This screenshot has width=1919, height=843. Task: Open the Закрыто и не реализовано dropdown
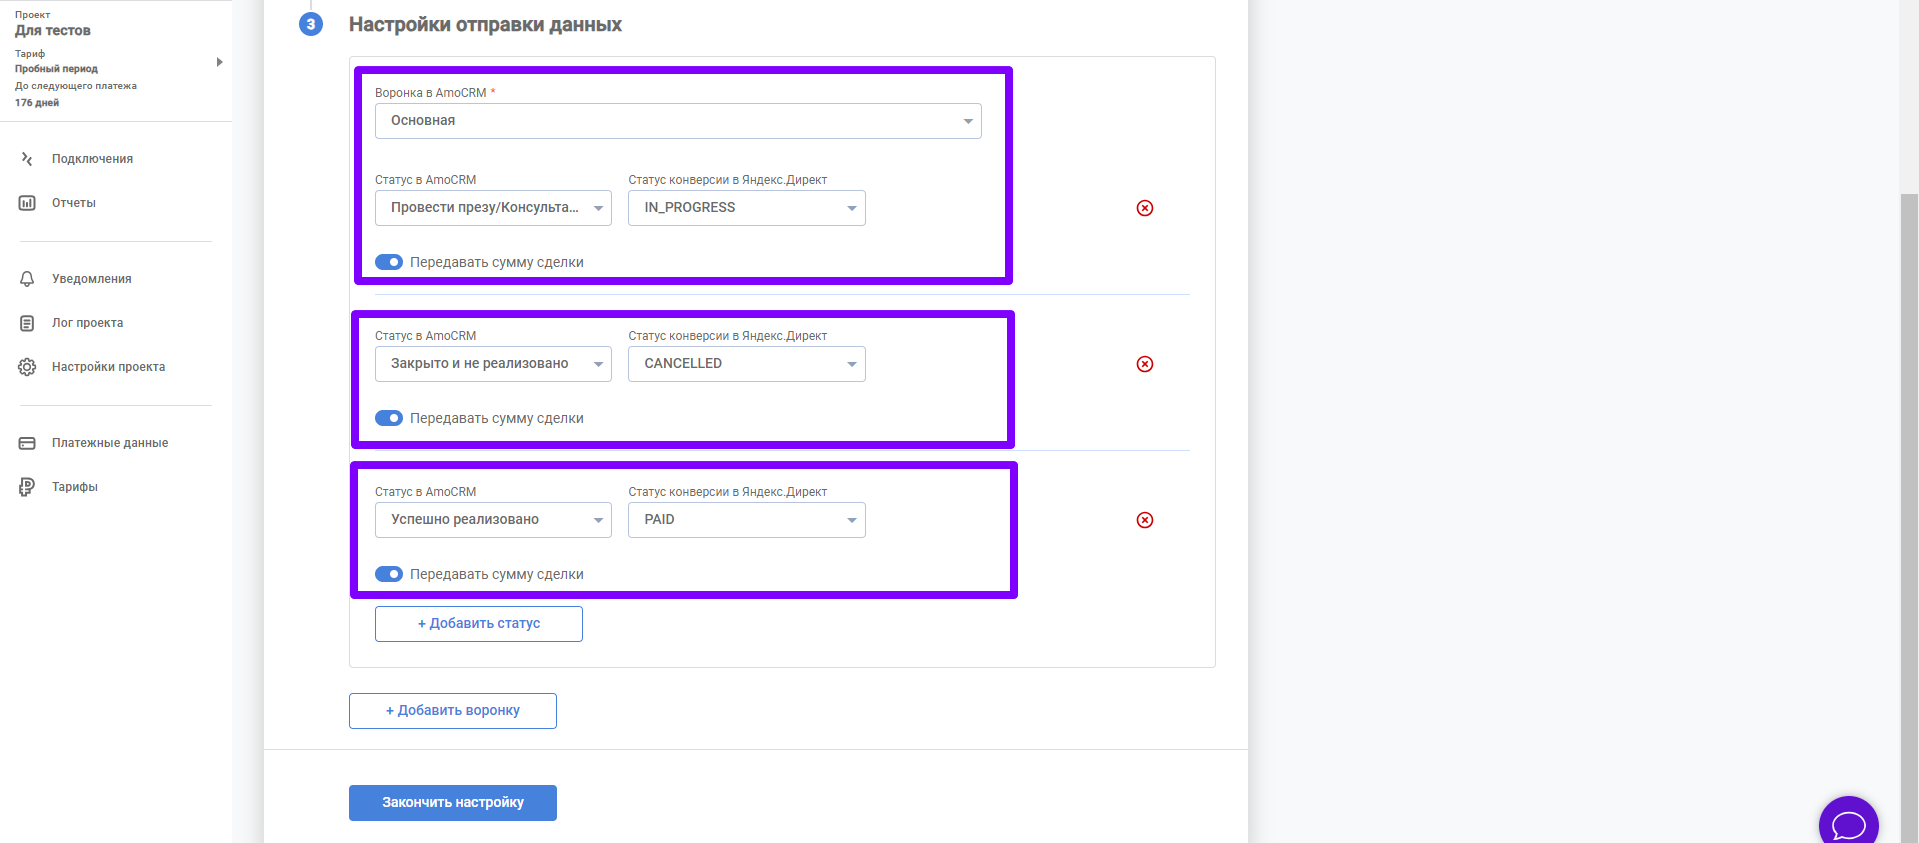click(x=493, y=364)
